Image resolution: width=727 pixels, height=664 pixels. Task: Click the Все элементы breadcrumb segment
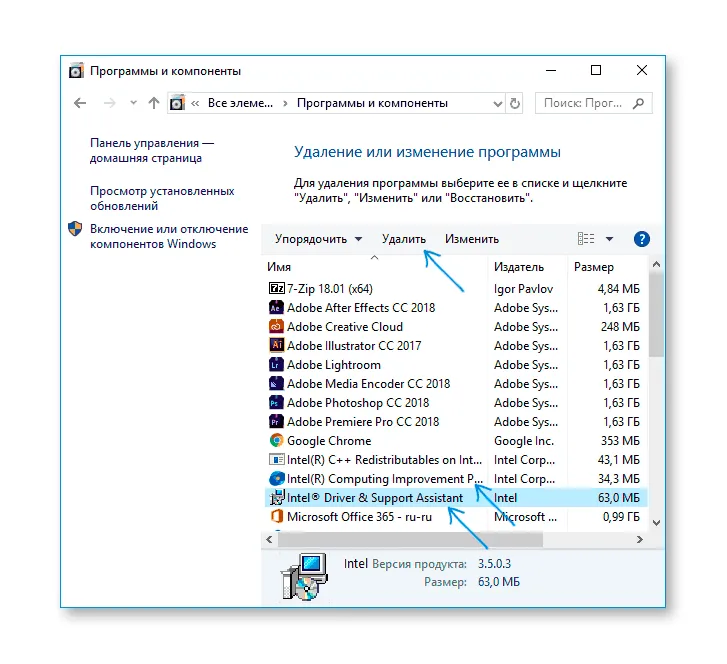click(x=240, y=103)
